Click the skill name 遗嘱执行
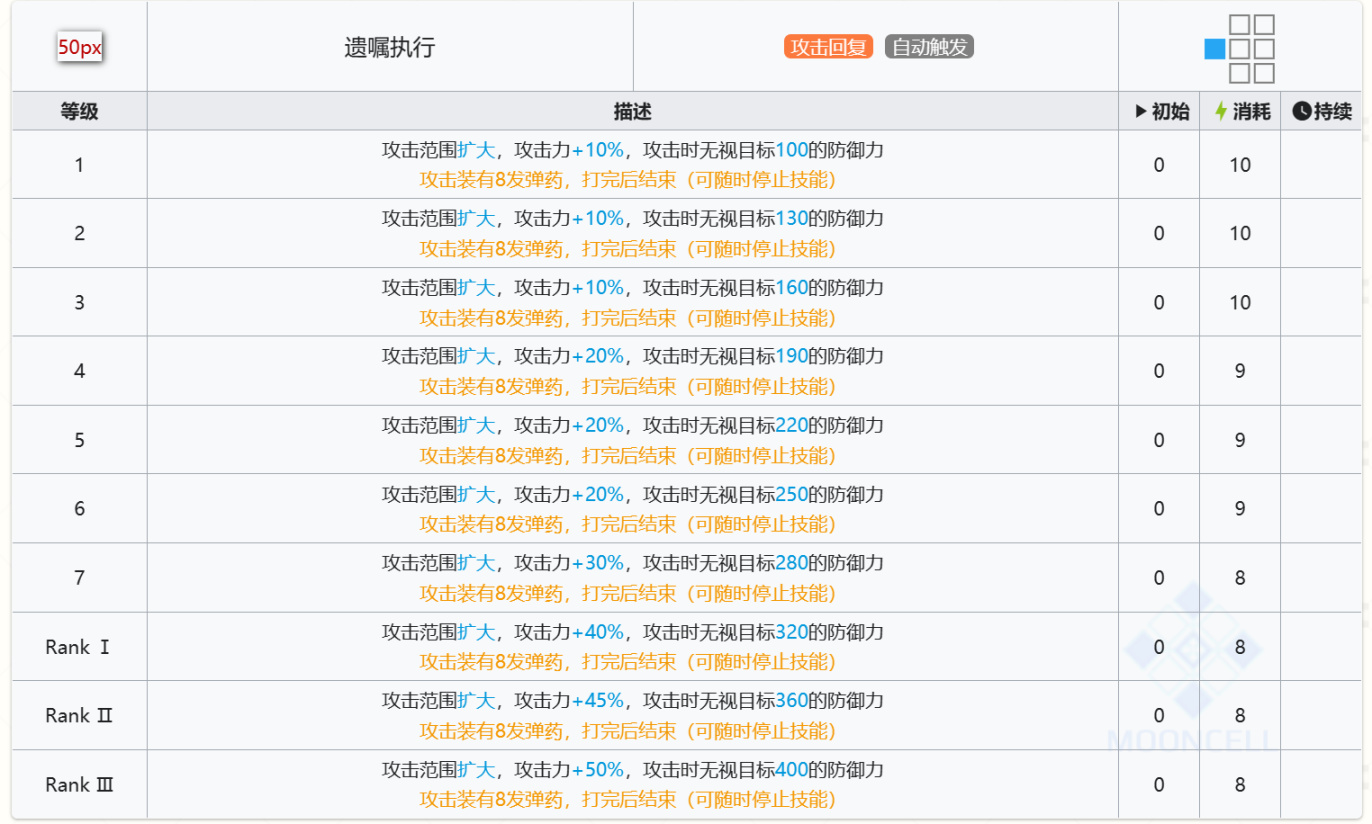 click(x=390, y=47)
